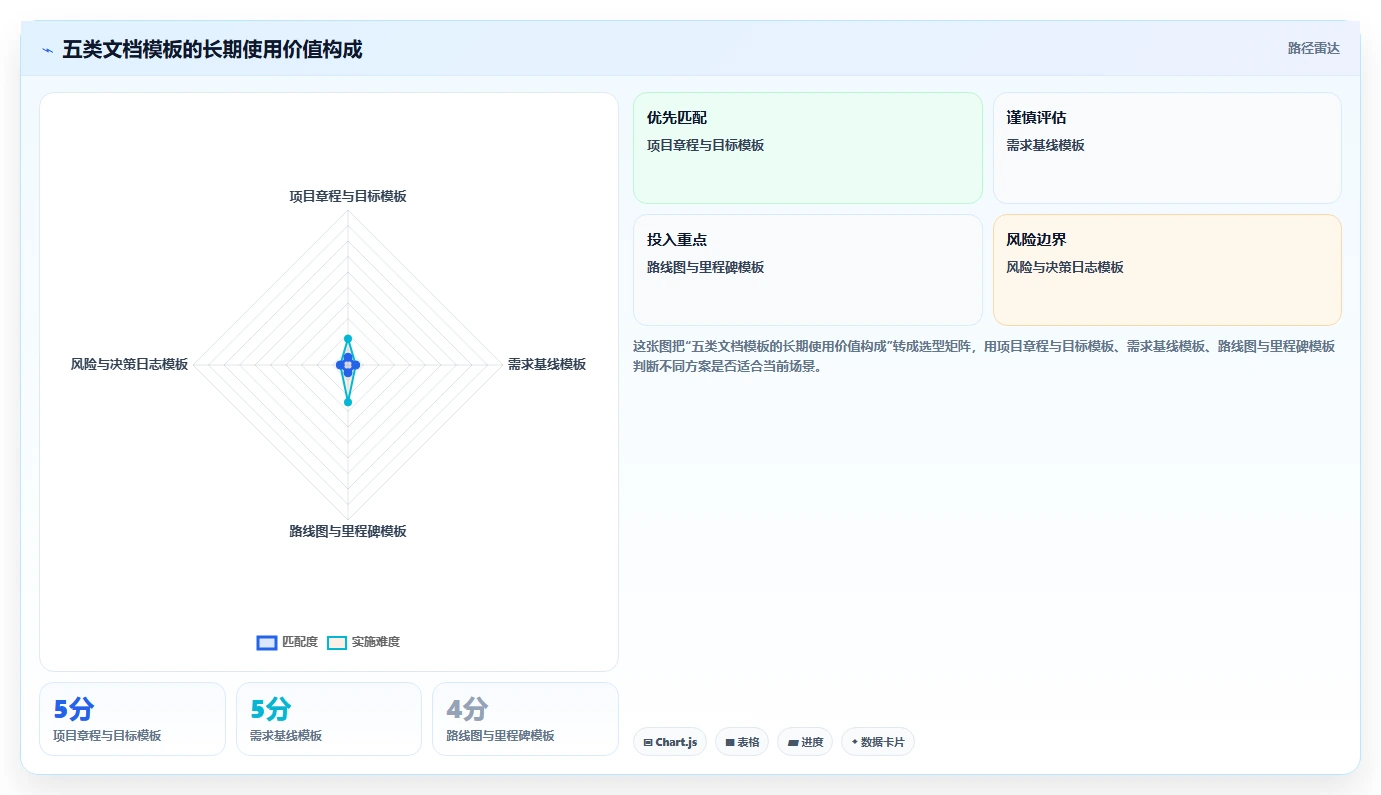Image resolution: width=1381 pixels, height=795 pixels.
Task: Click the blue 5分 score for 项目章程与目标模板
Action: [74, 710]
